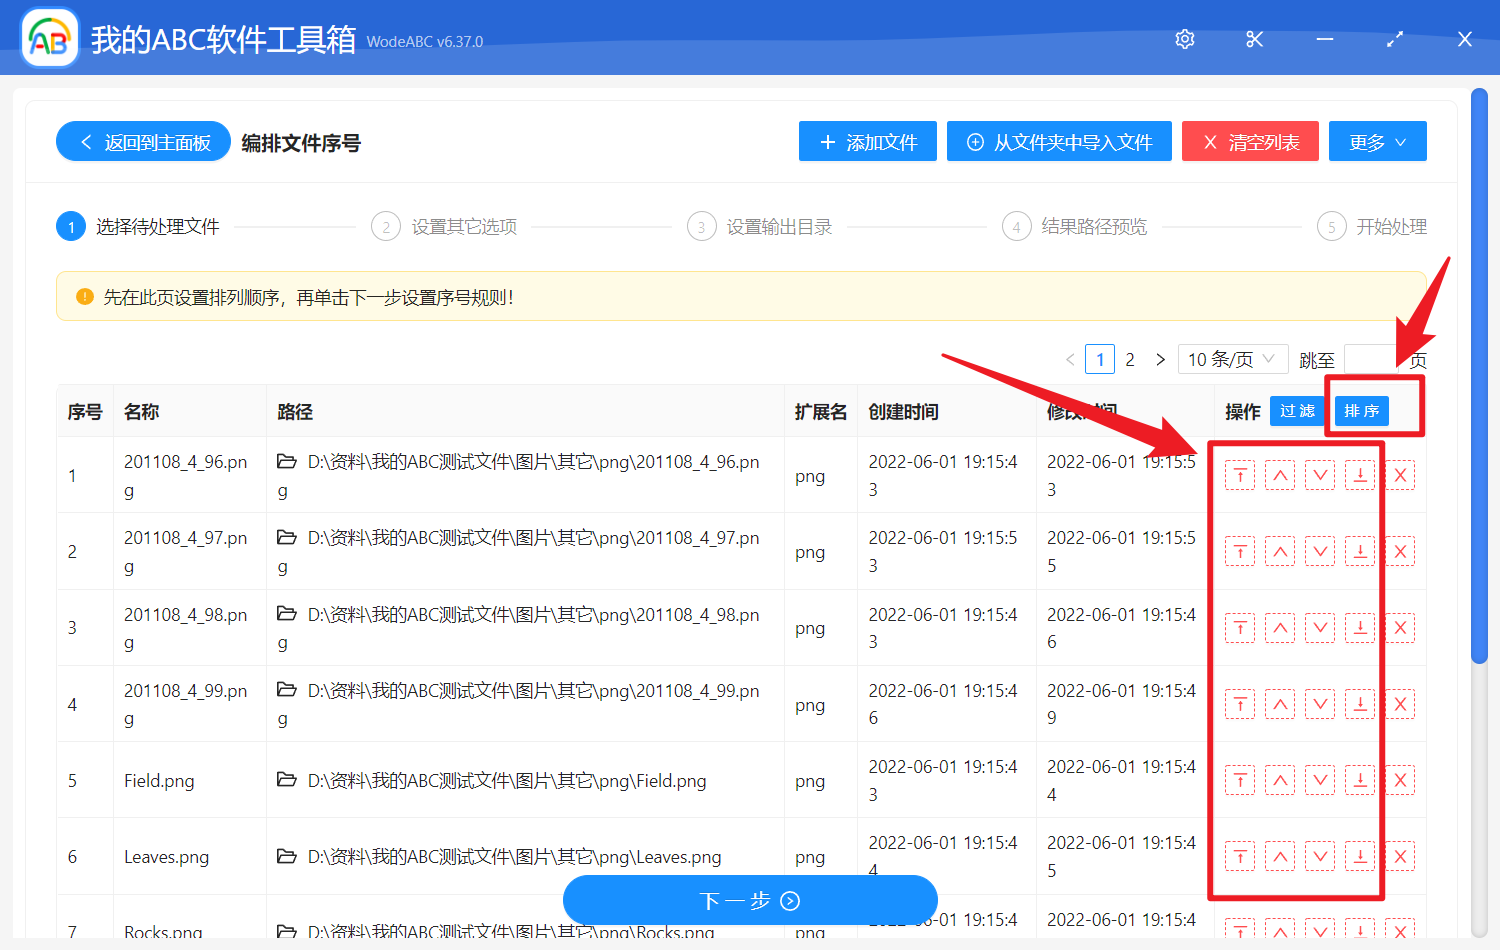Click the 排序 sort button
Screen dimensions: 1500x950
[1361, 411]
